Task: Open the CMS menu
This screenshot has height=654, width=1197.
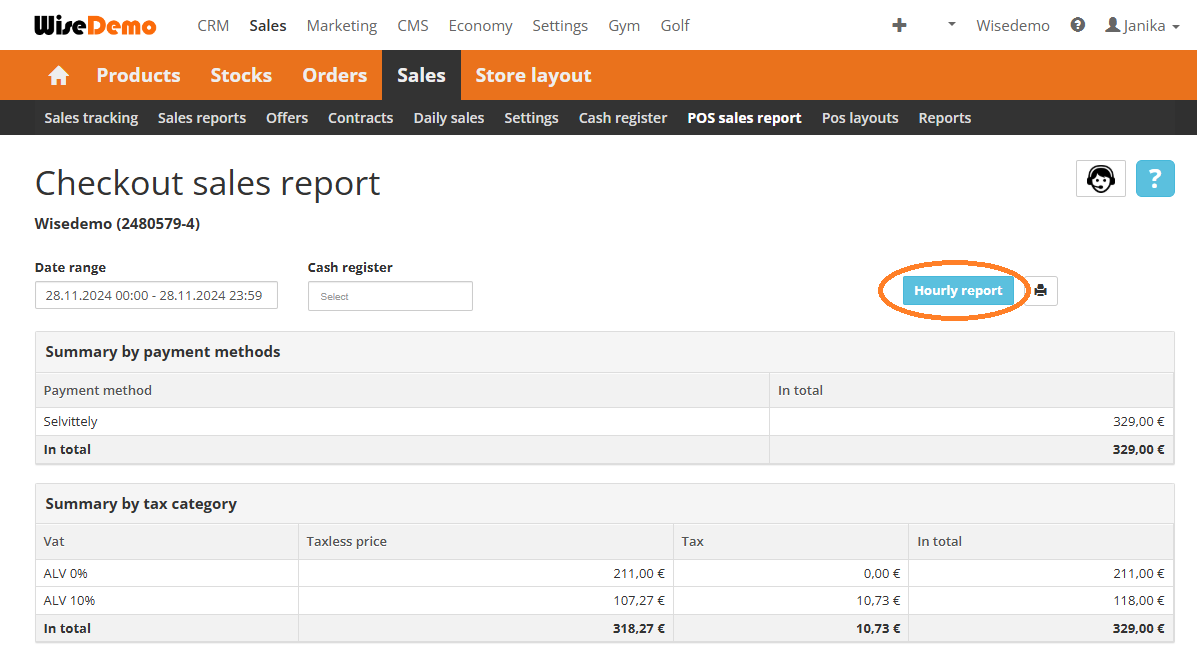Action: (412, 25)
